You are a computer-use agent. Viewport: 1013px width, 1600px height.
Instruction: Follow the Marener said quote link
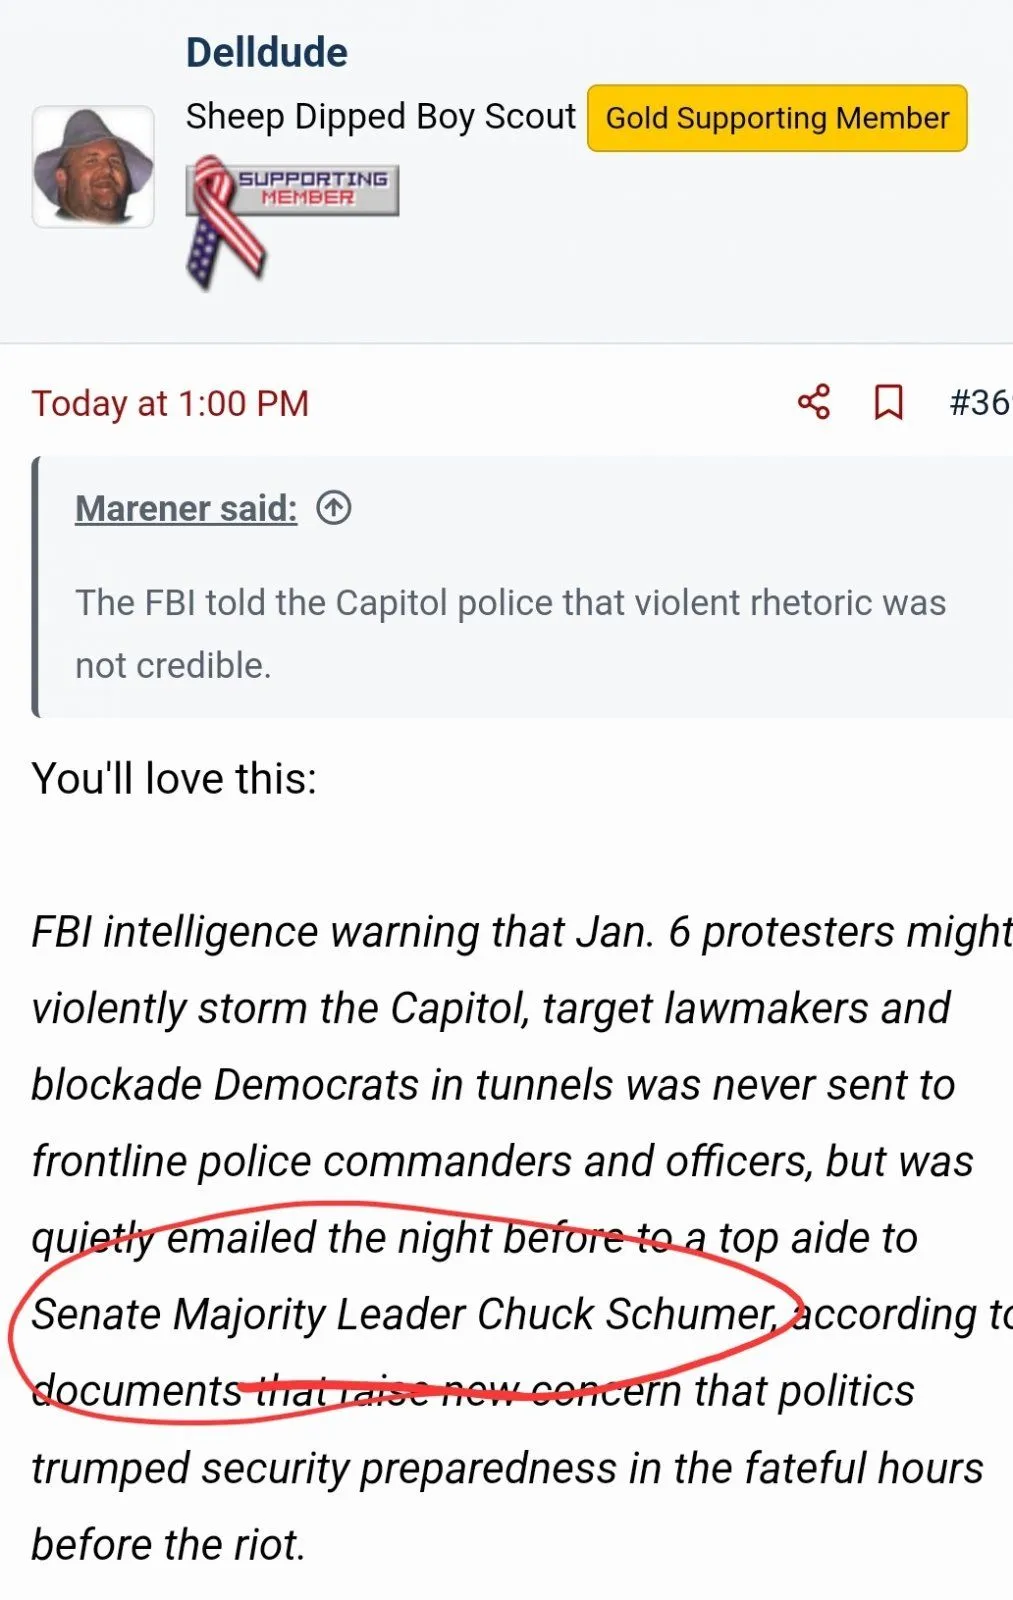pyautogui.click(x=186, y=508)
